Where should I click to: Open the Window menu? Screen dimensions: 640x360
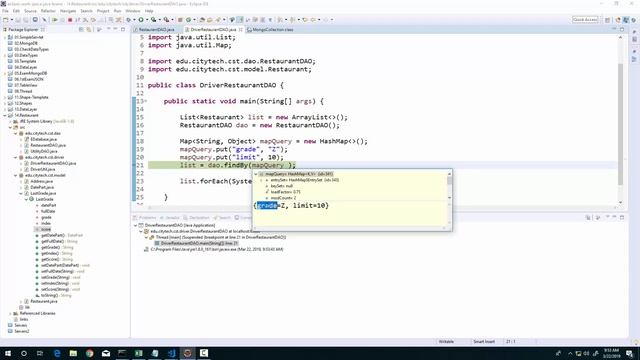coord(133,11)
